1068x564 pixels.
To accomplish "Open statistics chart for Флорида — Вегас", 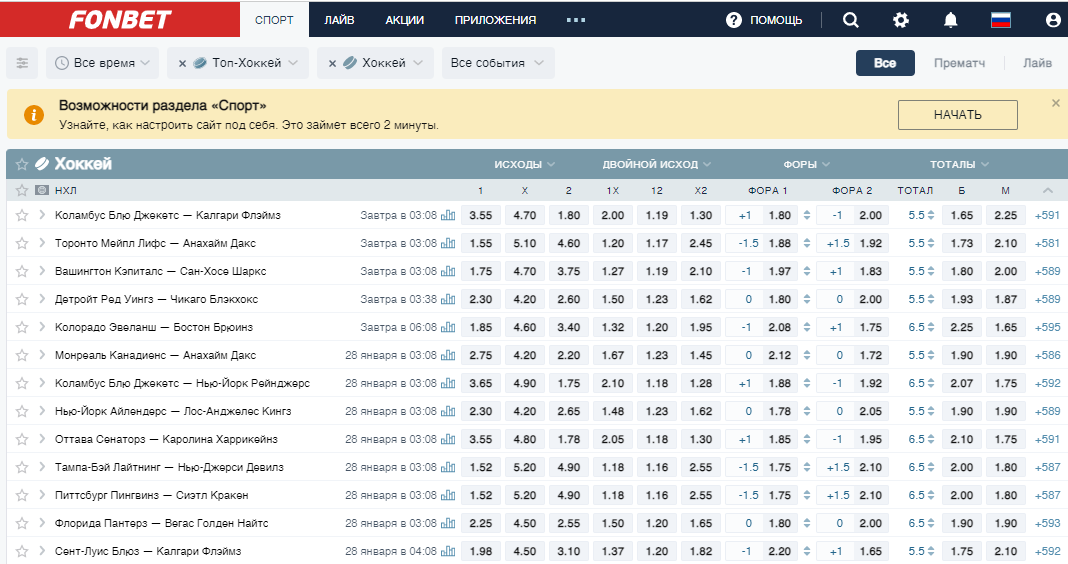I will pos(448,523).
